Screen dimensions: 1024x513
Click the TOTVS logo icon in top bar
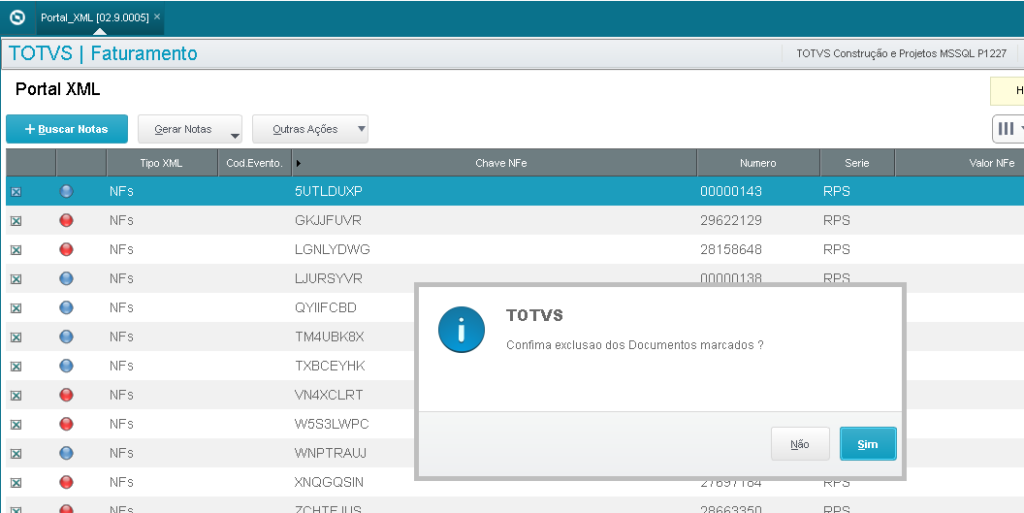(x=17, y=18)
